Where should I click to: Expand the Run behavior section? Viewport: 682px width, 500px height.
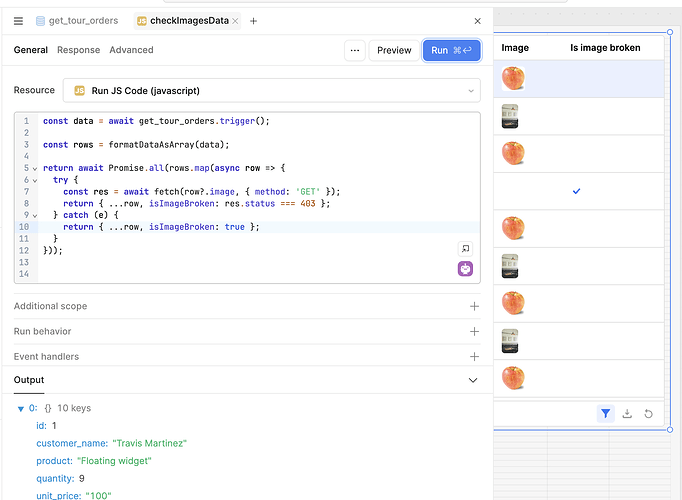[x=475, y=332]
